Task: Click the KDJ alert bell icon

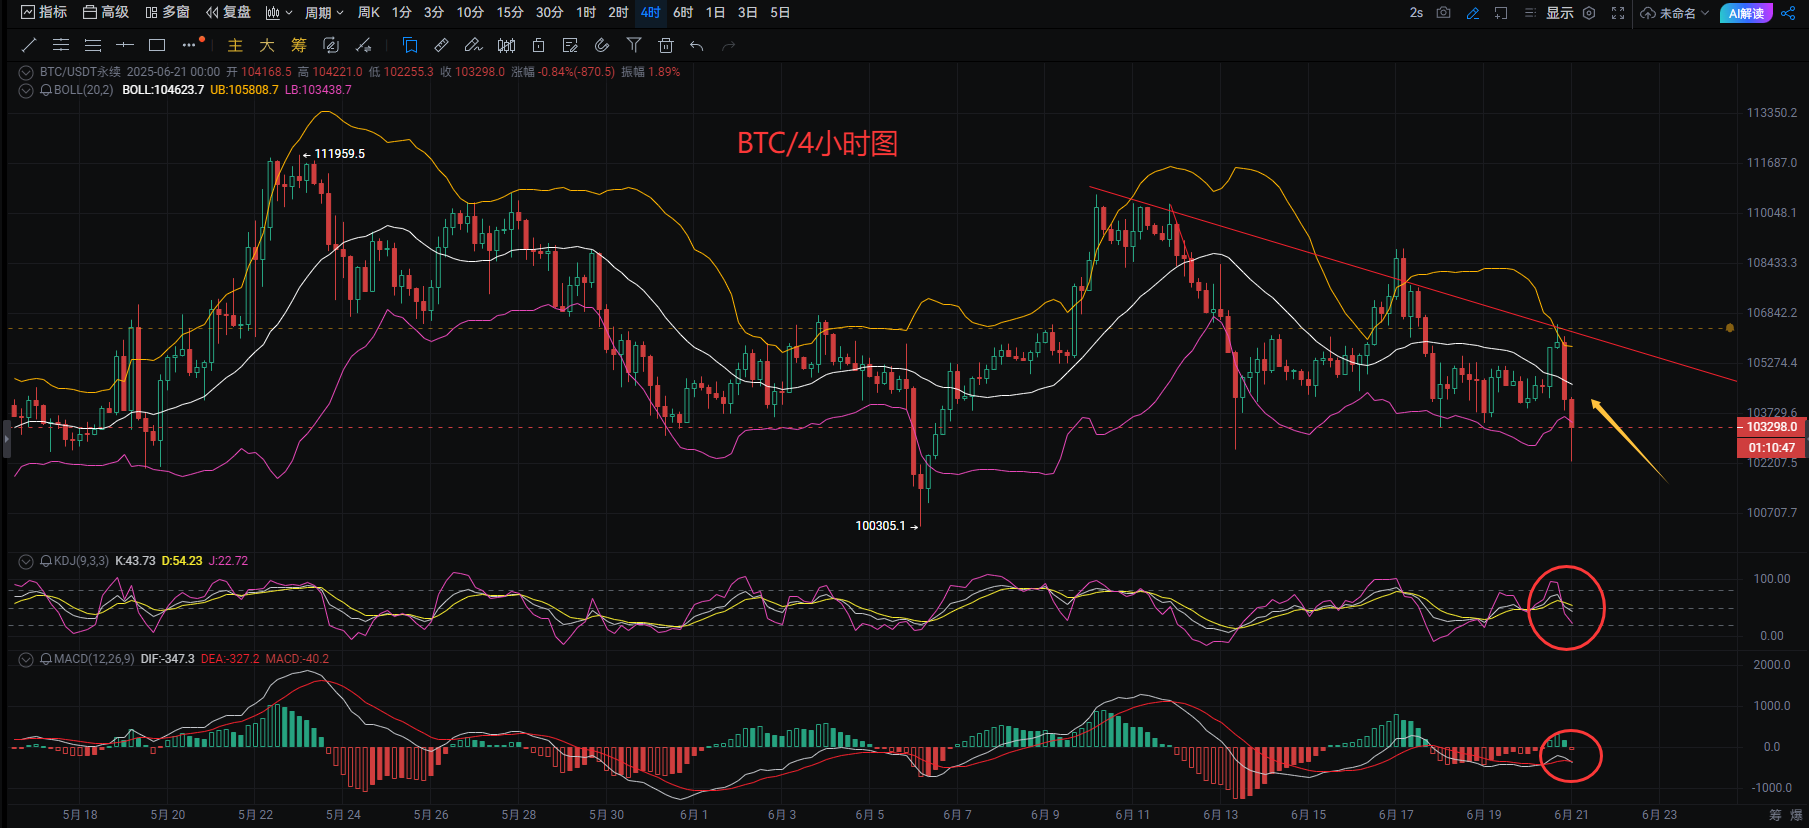Action: coord(46,561)
